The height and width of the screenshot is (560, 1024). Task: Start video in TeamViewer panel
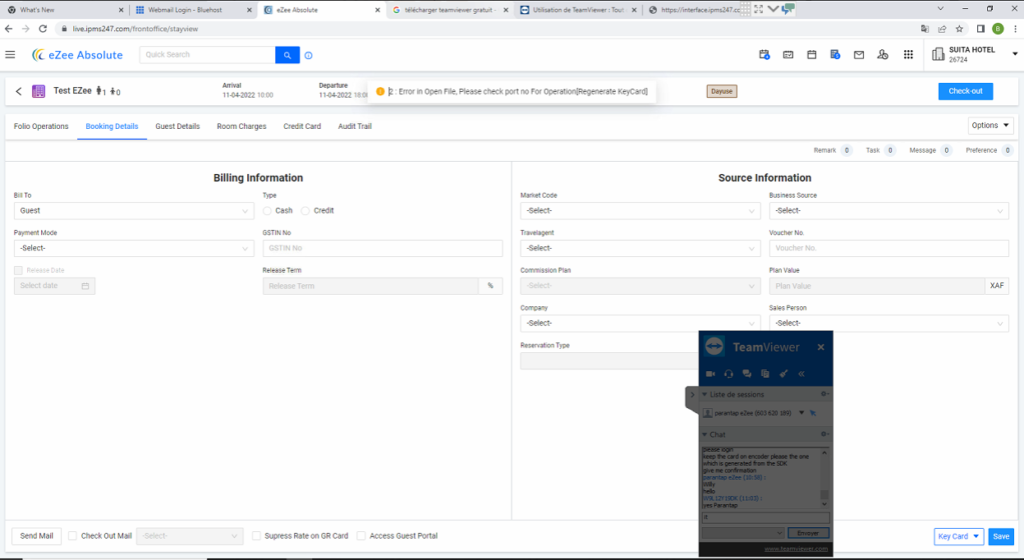tap(711, 374)
